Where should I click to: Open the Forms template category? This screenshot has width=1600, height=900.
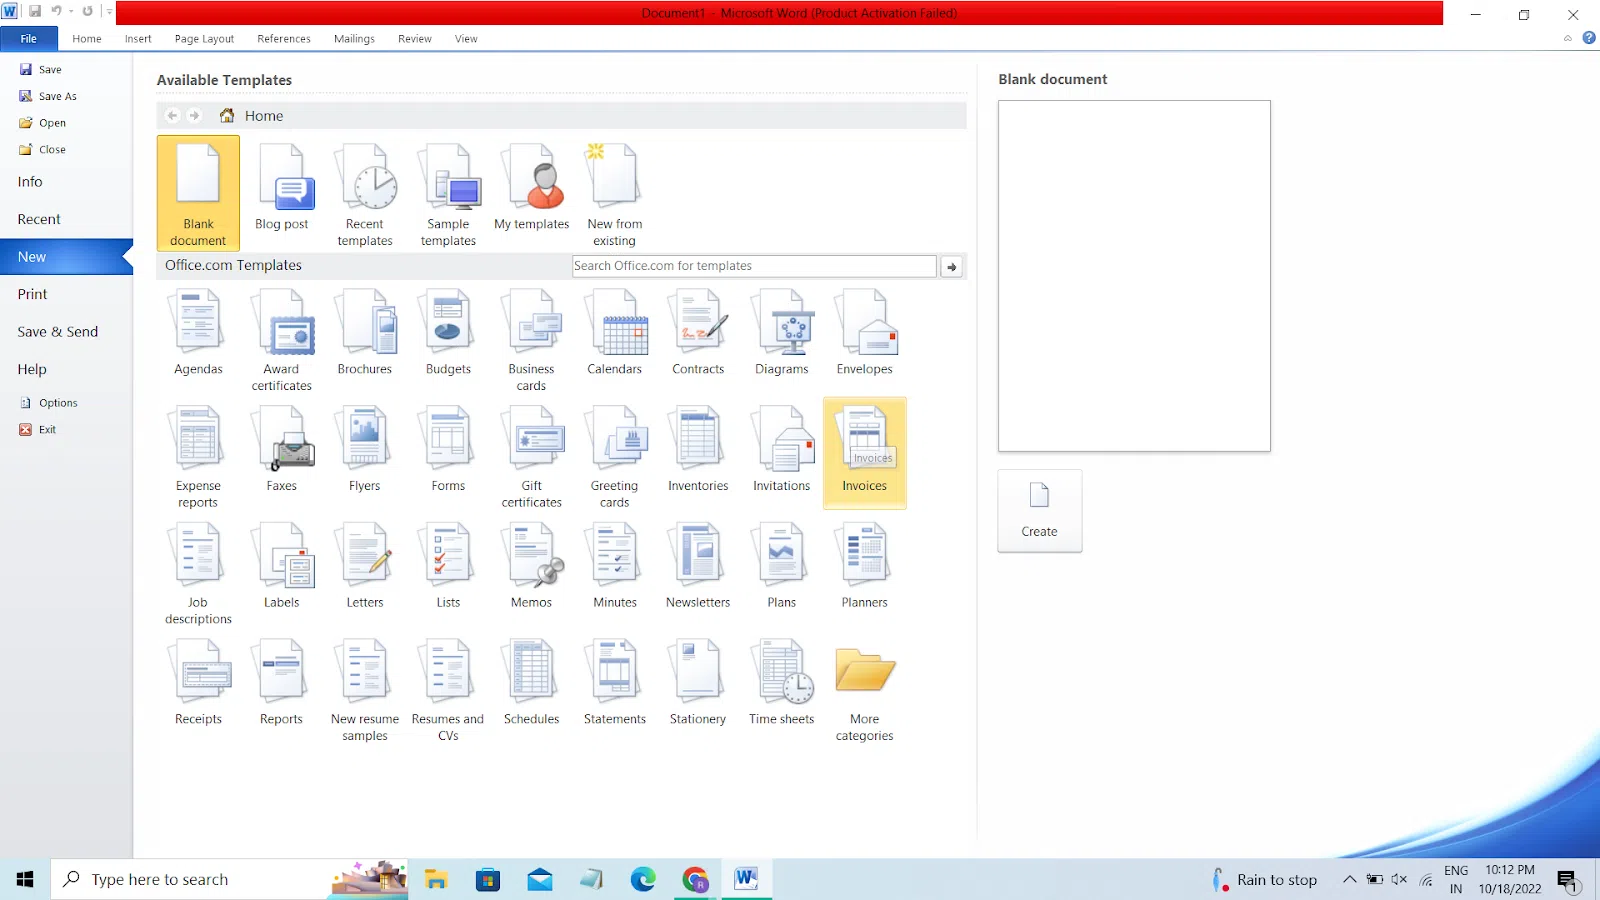(x=448, y=449)
